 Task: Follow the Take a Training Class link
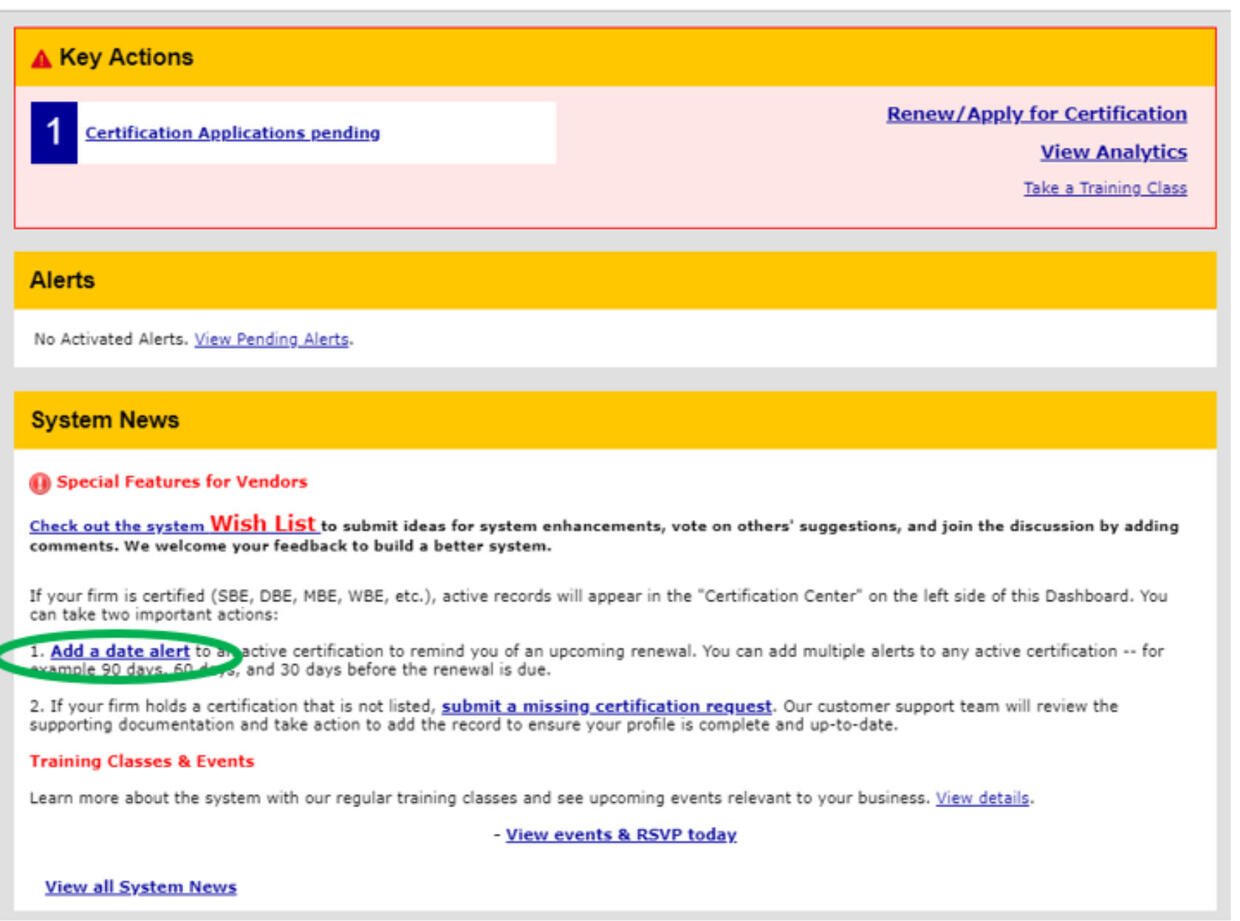1105,188
